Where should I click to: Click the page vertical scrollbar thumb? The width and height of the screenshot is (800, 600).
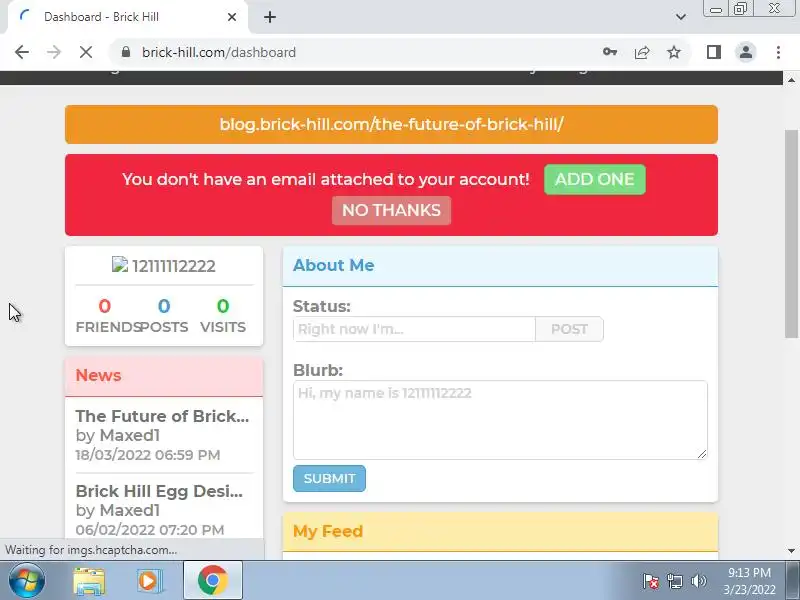tap(791, 234)
